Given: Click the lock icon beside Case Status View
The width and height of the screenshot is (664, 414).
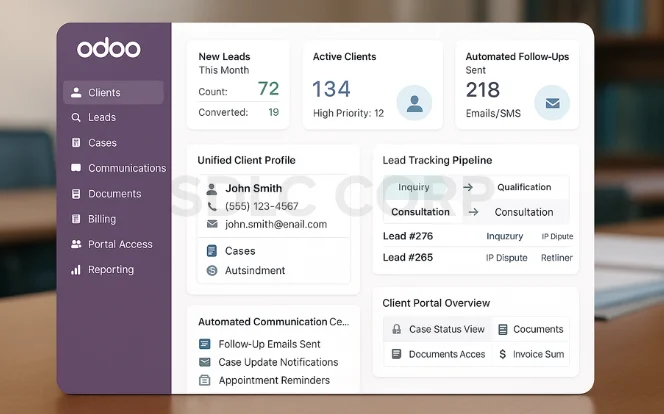Looking at the screenshot, I should (397, 329).
